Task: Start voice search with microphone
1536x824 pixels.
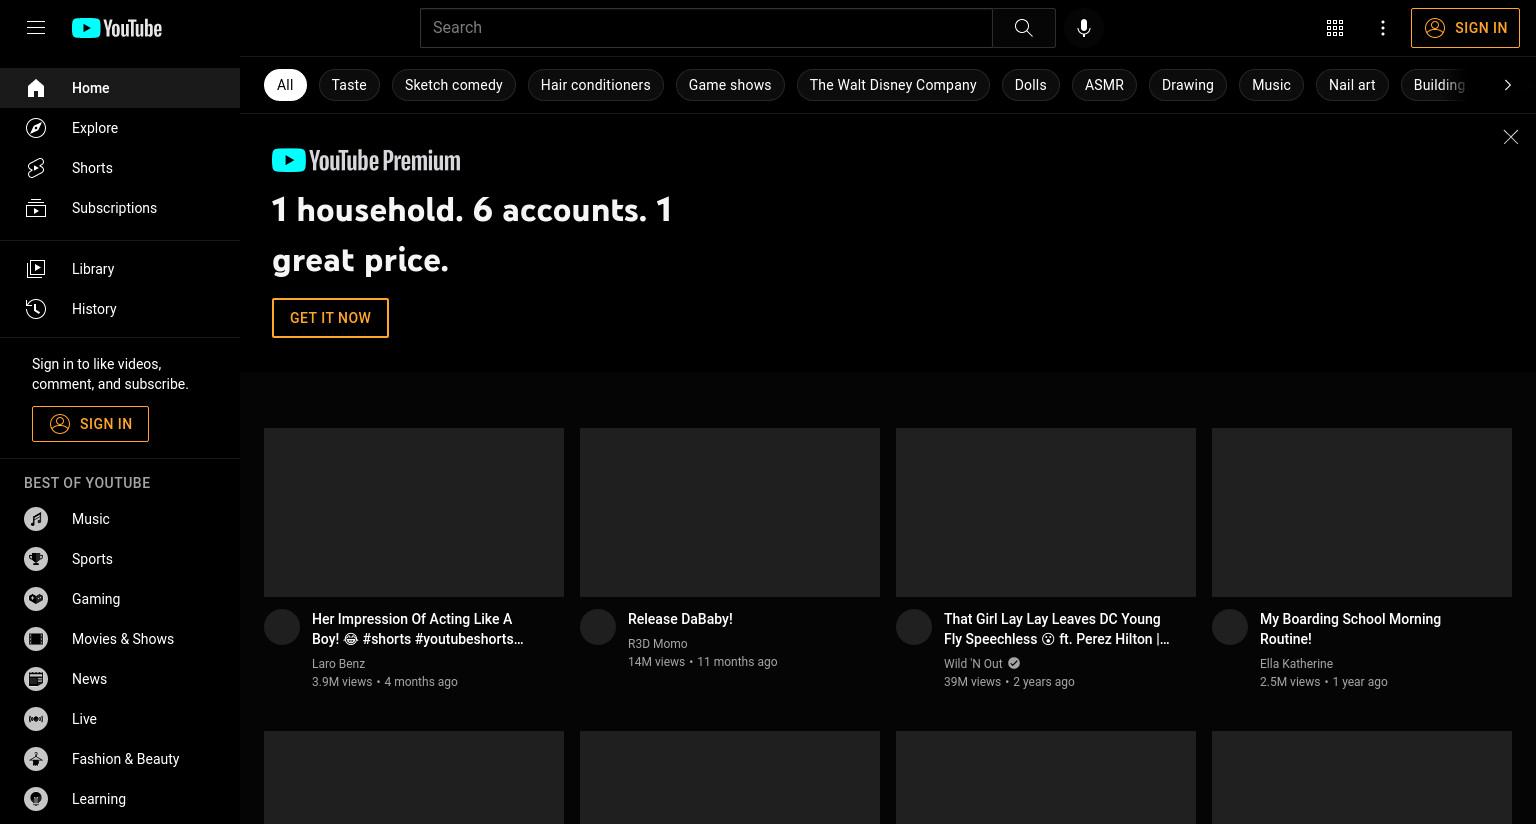Action: coord(1084,28)
